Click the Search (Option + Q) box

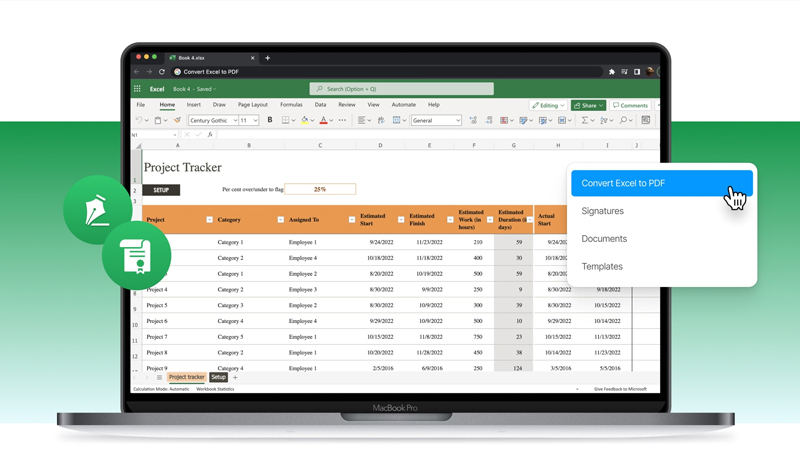[401, 89]
